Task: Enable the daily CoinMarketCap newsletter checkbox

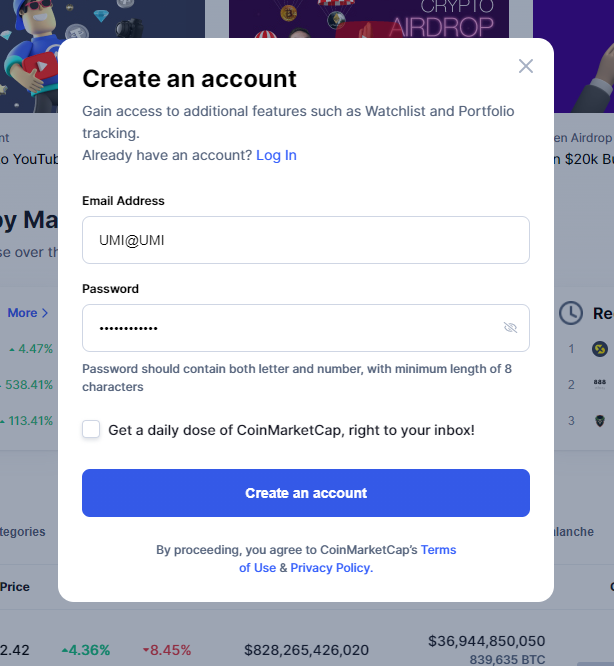Action: pyautogui.click(x=91, y=430)
